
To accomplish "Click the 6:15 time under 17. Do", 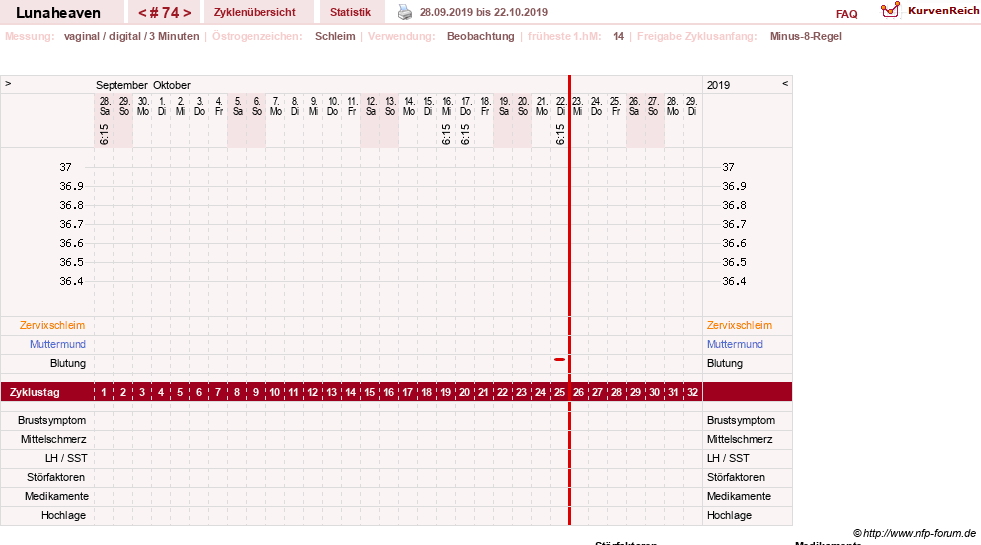I will (465, 134).
